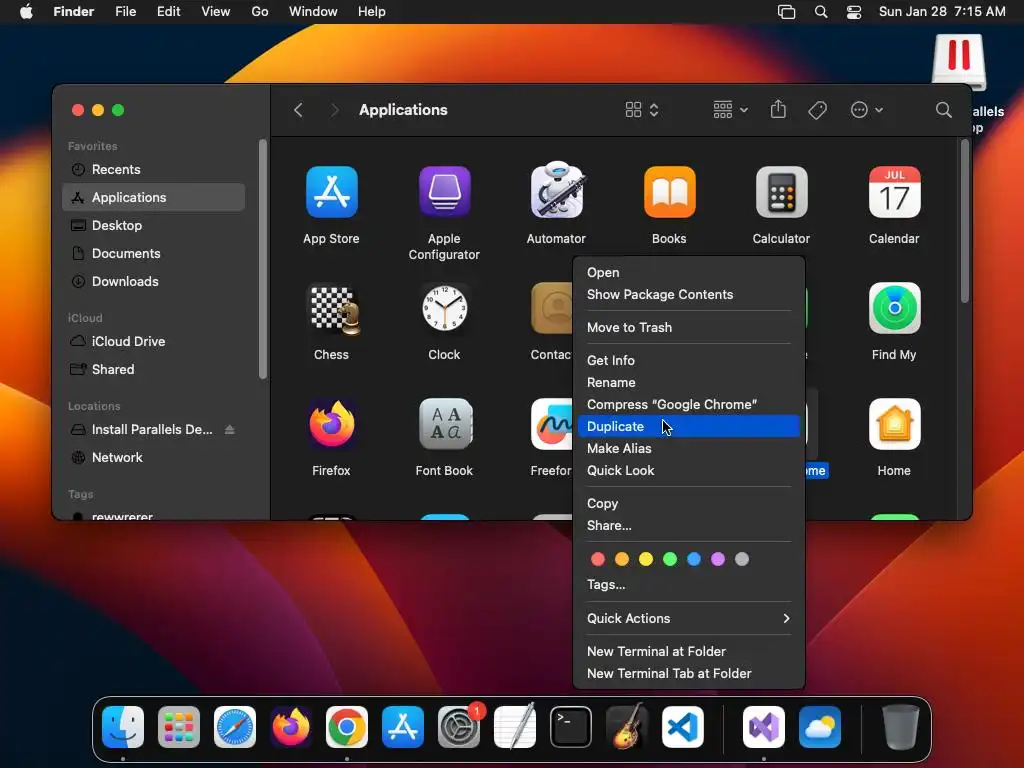Open Downloads in the sidebar
This screenshot has height=768, width=1024.
click(153, 281)
